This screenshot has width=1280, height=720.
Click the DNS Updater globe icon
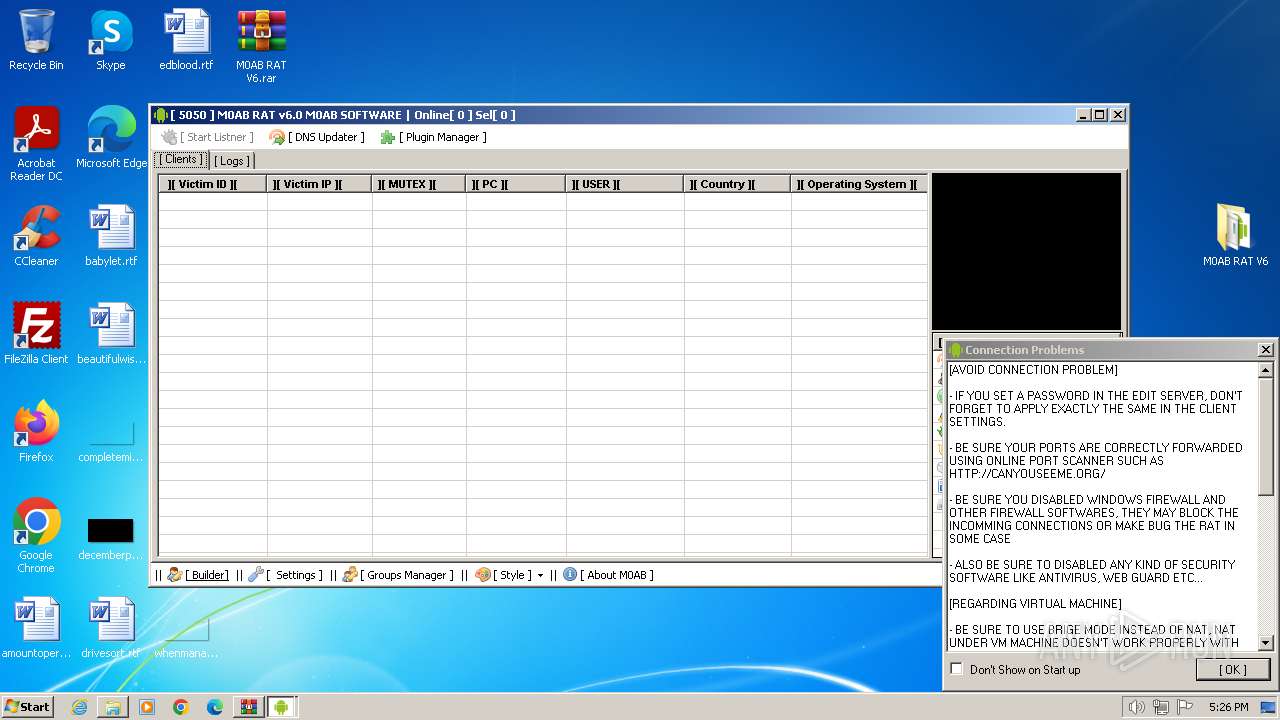[x=277, y=137]
